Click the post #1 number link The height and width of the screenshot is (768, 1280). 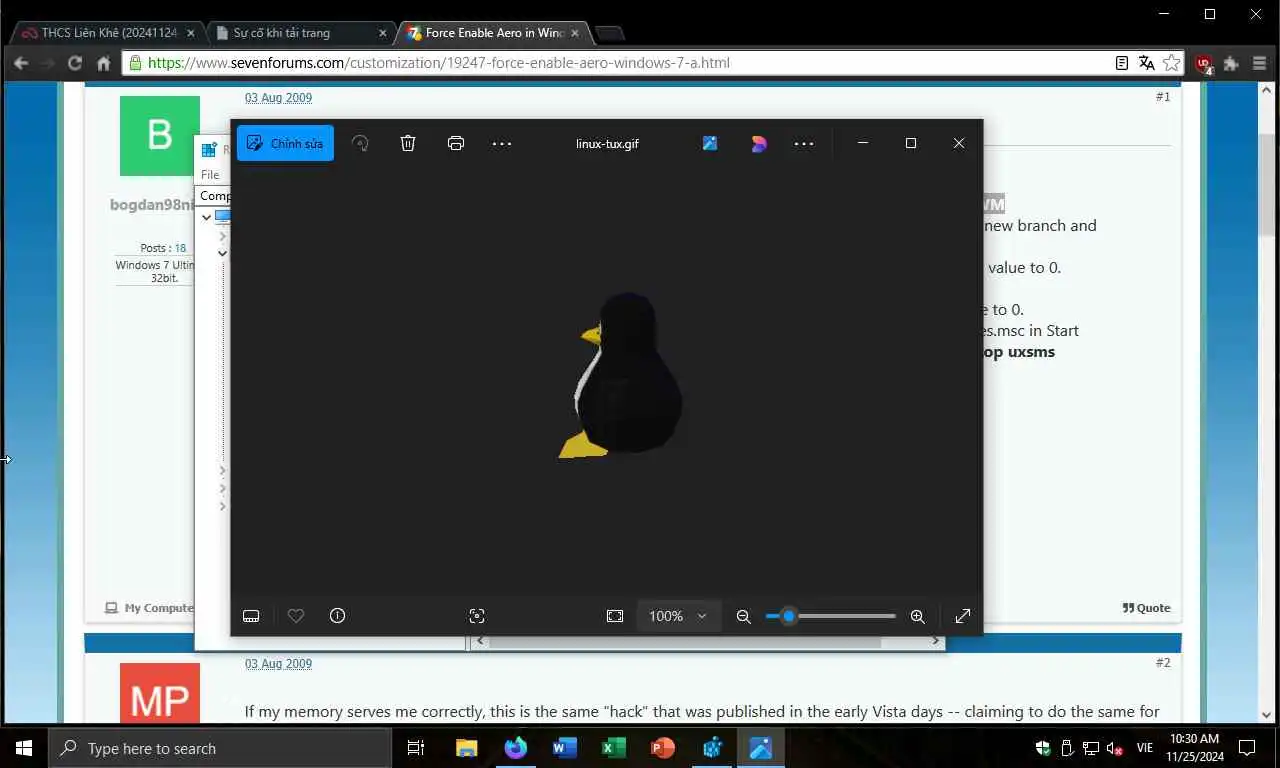point(1163,97)
